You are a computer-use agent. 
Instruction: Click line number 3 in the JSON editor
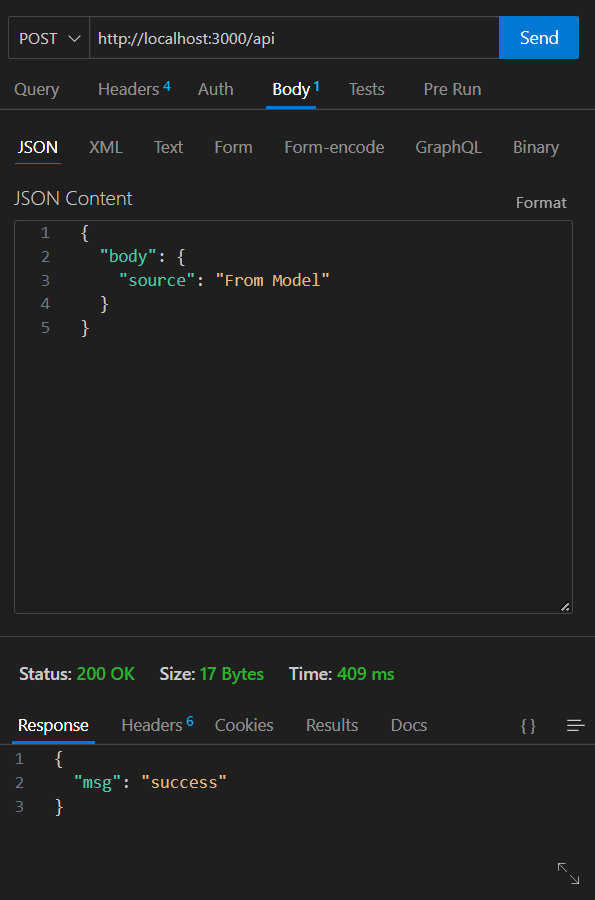coord(45,280)
